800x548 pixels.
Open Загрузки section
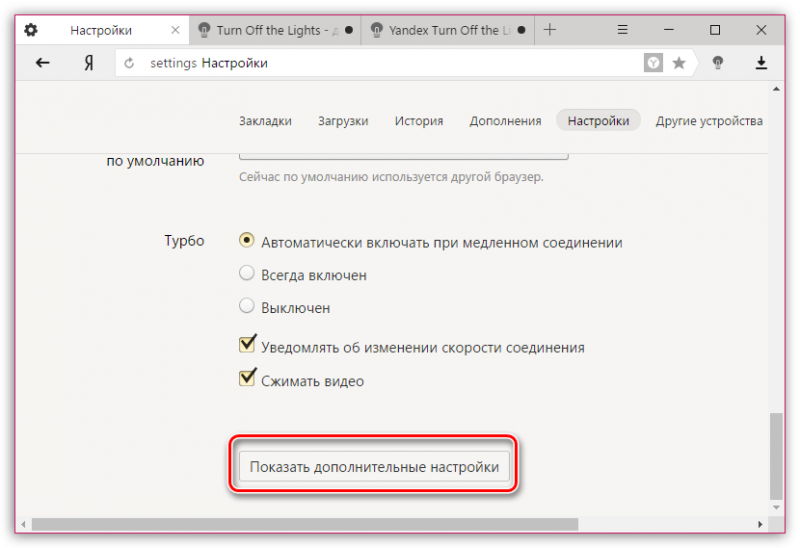pyautogui.click(x=343, y=121)
